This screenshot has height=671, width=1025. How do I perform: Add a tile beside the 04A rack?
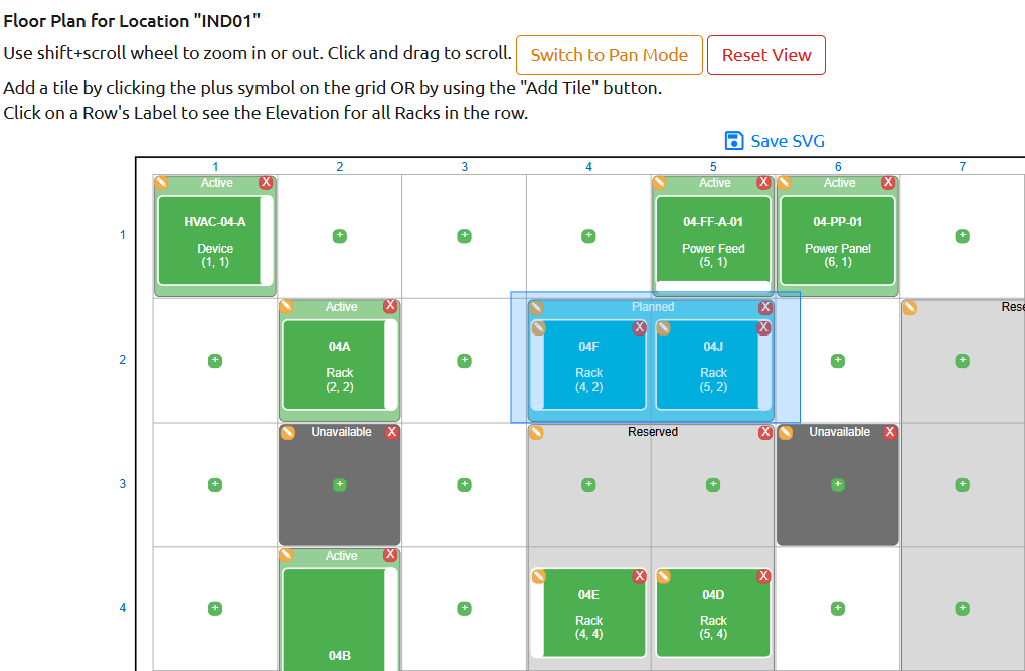pos(464,361)
